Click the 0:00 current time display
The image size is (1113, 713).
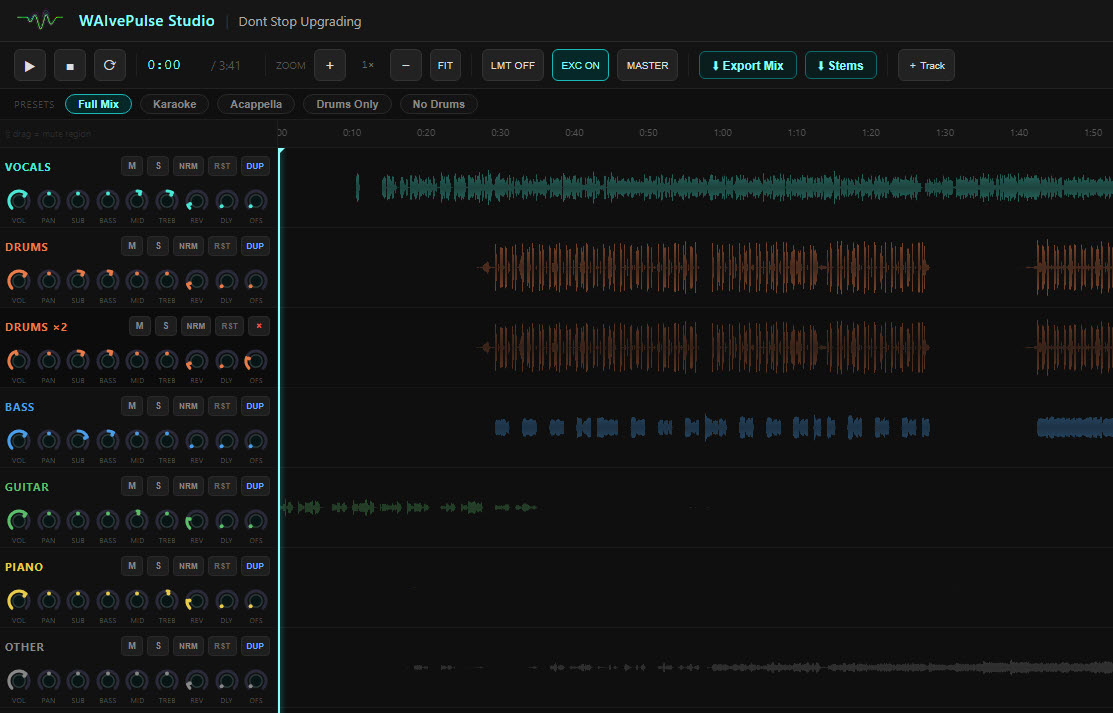164,65
